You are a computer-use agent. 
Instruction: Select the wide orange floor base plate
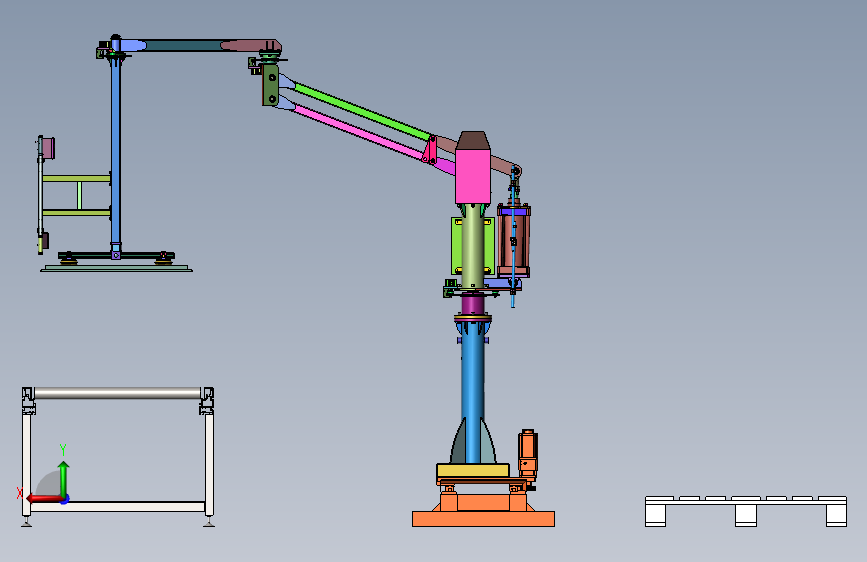click(x=483, y=519)
